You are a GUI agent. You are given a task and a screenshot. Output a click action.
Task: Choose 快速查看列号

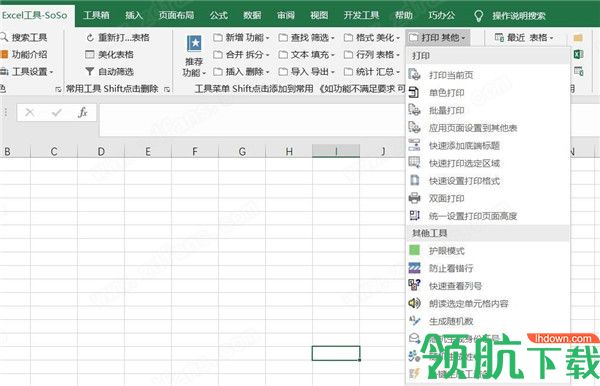pyautogui.click(x=488, y=286)
